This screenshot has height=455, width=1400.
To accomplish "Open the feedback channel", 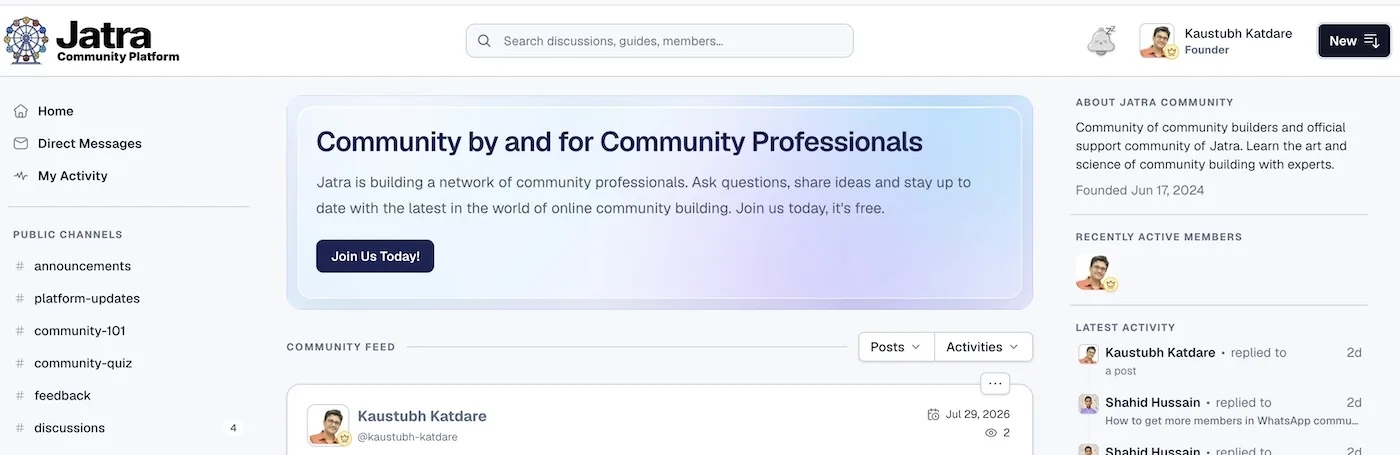I will coord(62,395).
